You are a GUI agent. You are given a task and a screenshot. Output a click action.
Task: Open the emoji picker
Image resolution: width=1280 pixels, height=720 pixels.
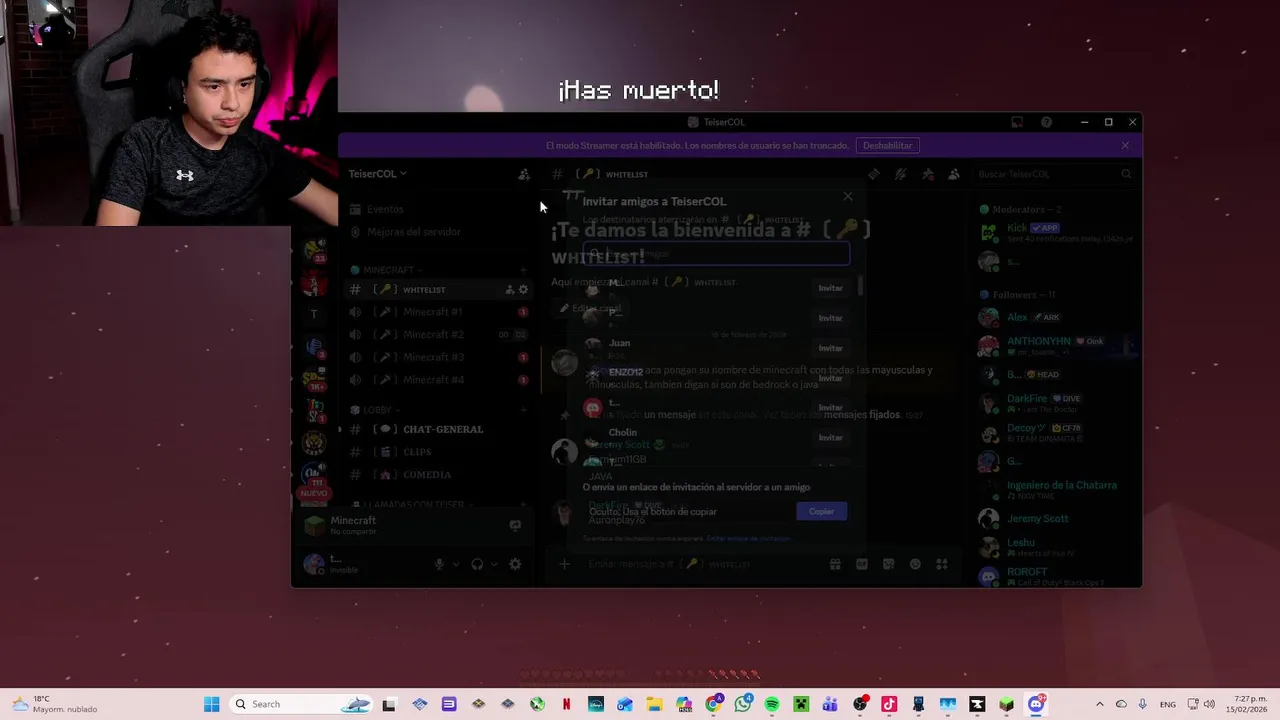[x=915, y=565]
